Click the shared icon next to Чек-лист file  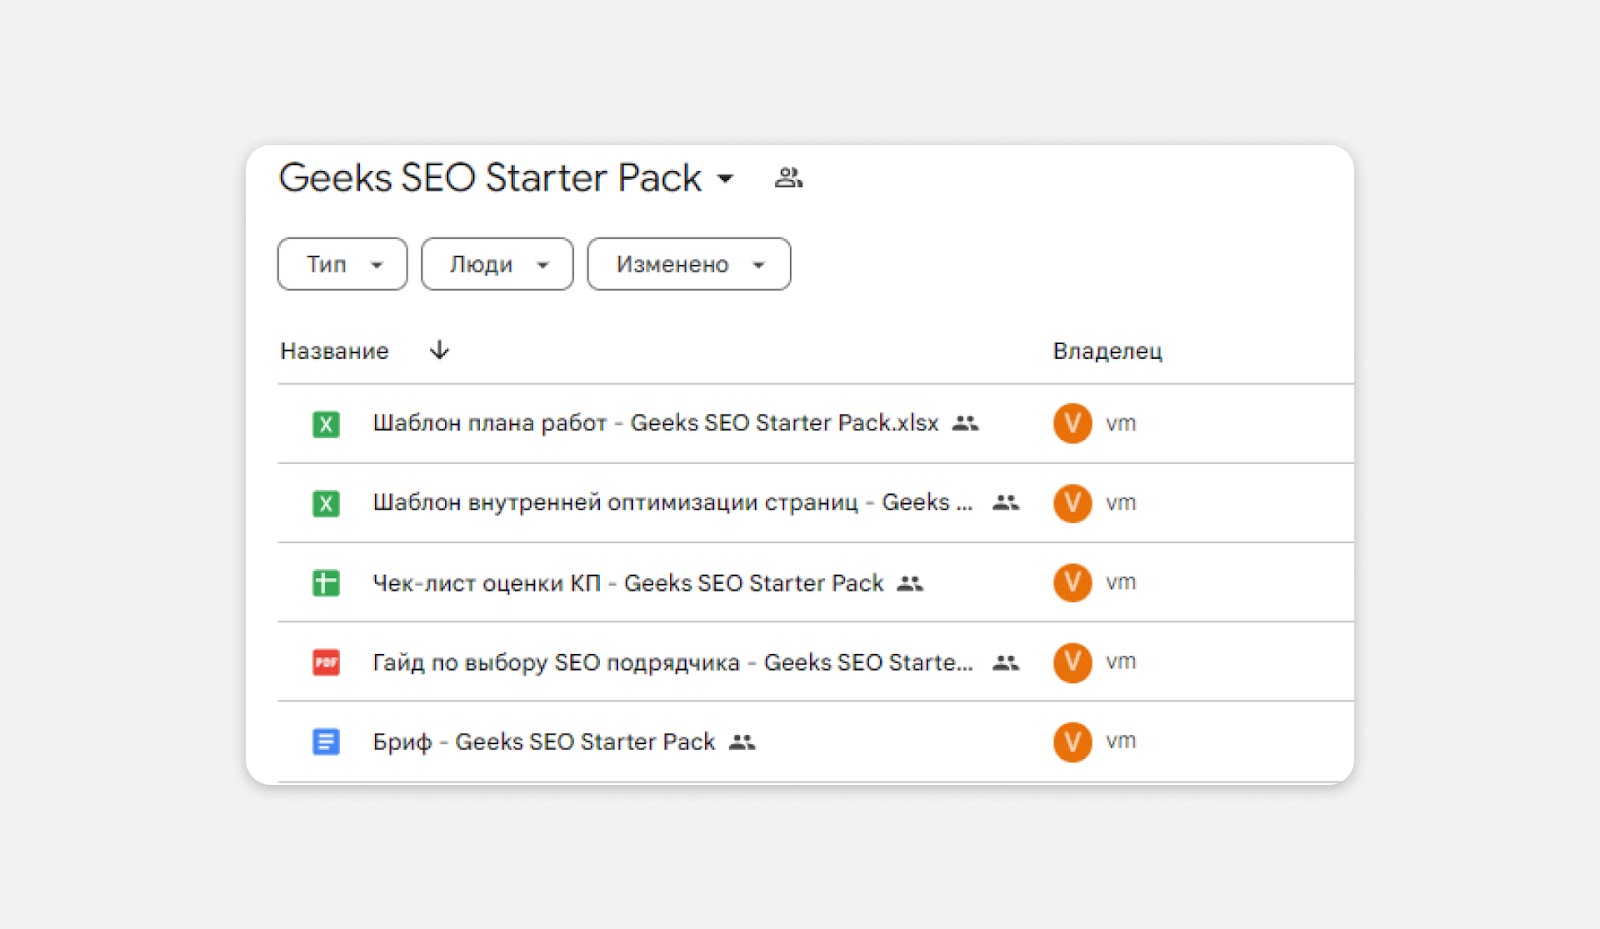click(910, 583)
